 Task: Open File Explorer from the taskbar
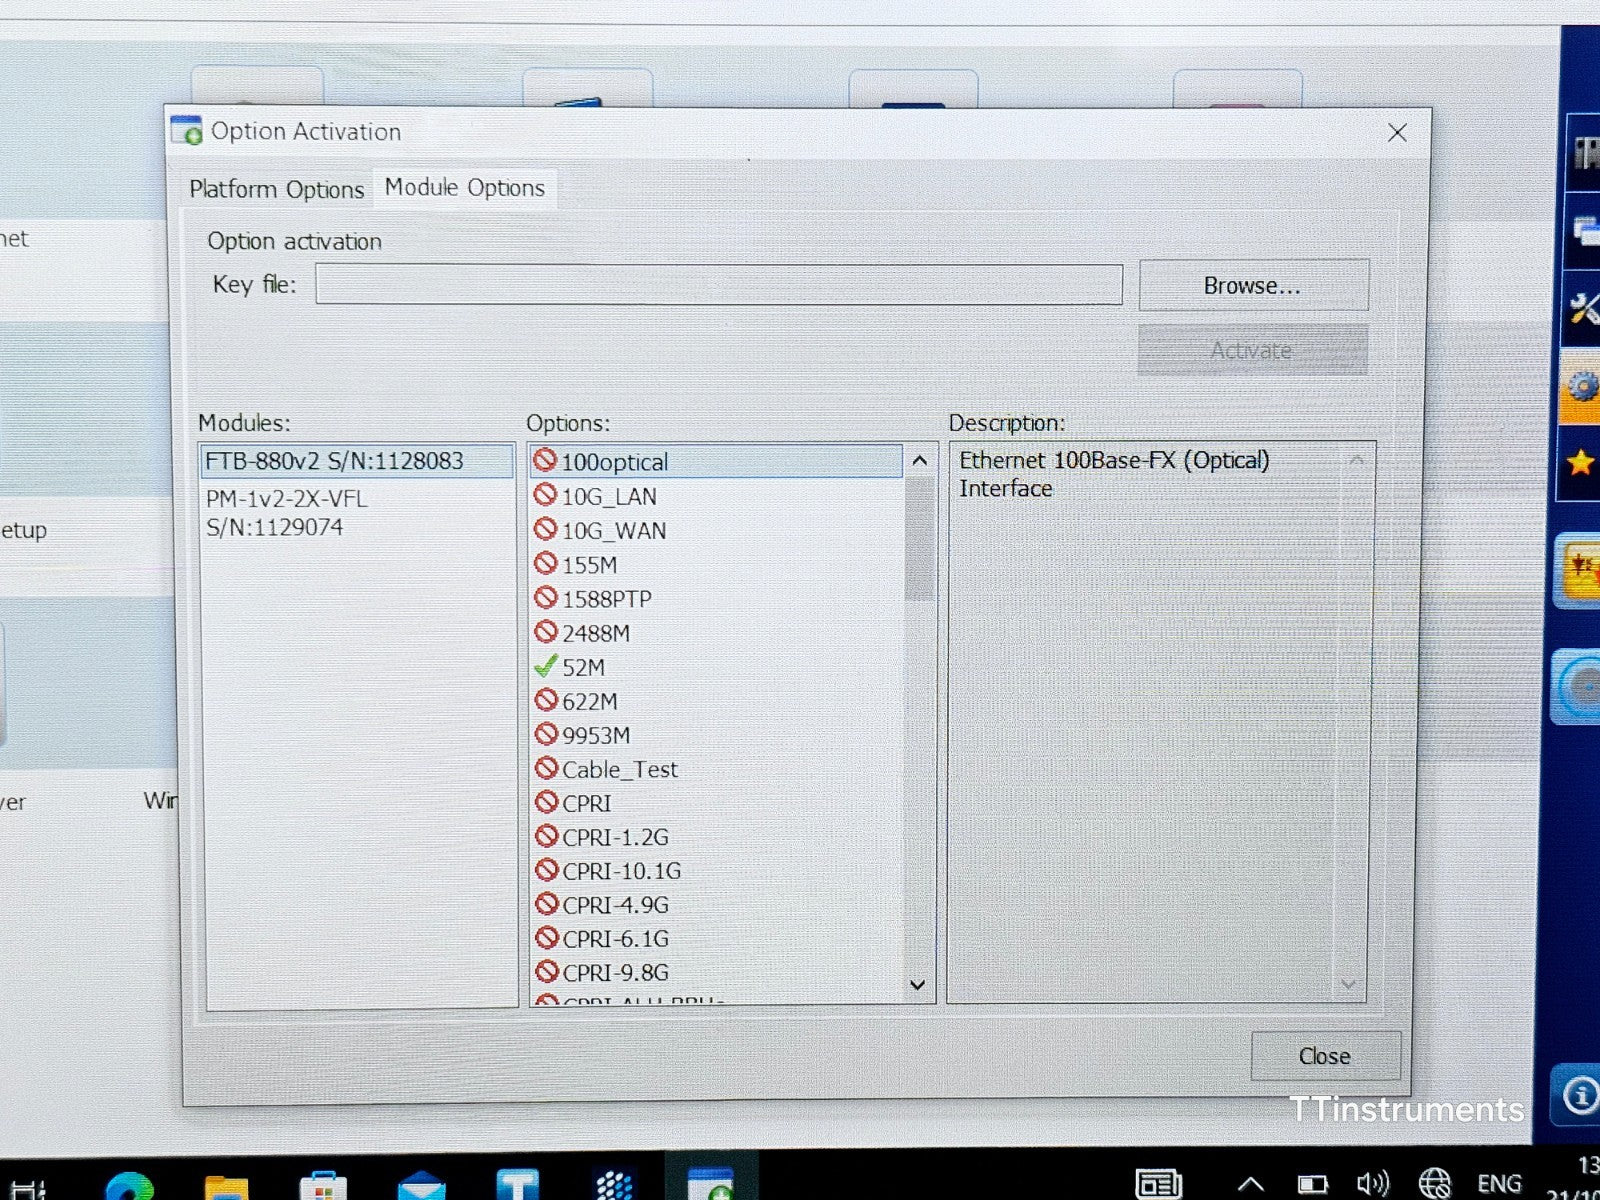pos(226,1187)
